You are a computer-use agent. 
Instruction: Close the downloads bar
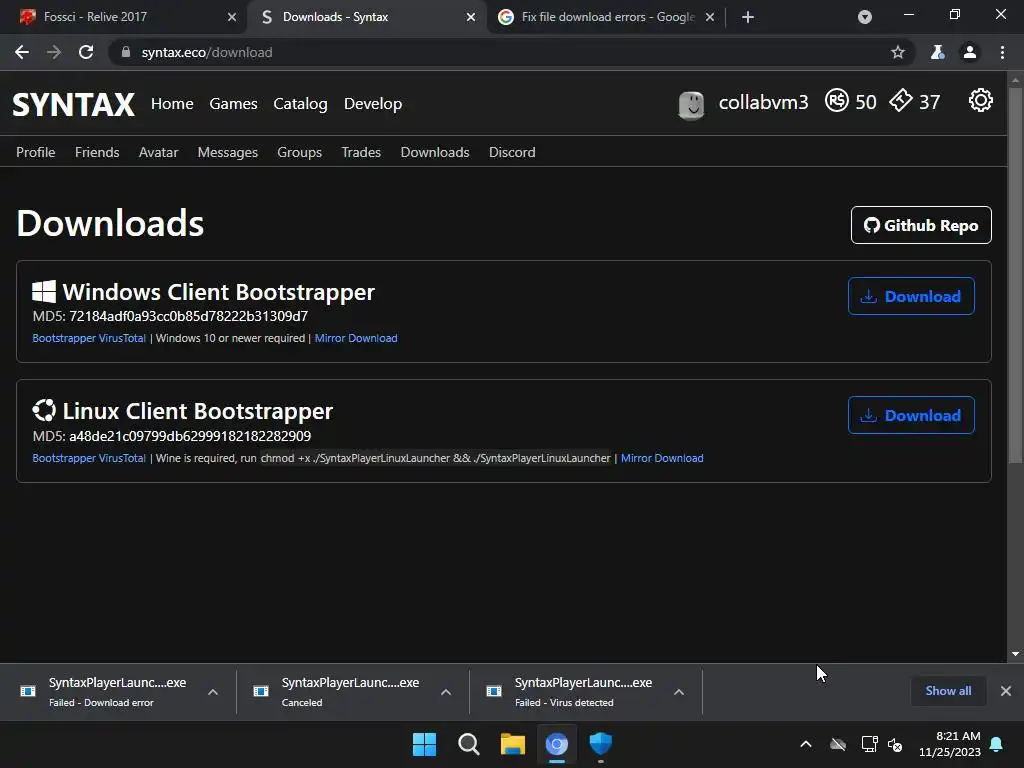pos(1006,691)
